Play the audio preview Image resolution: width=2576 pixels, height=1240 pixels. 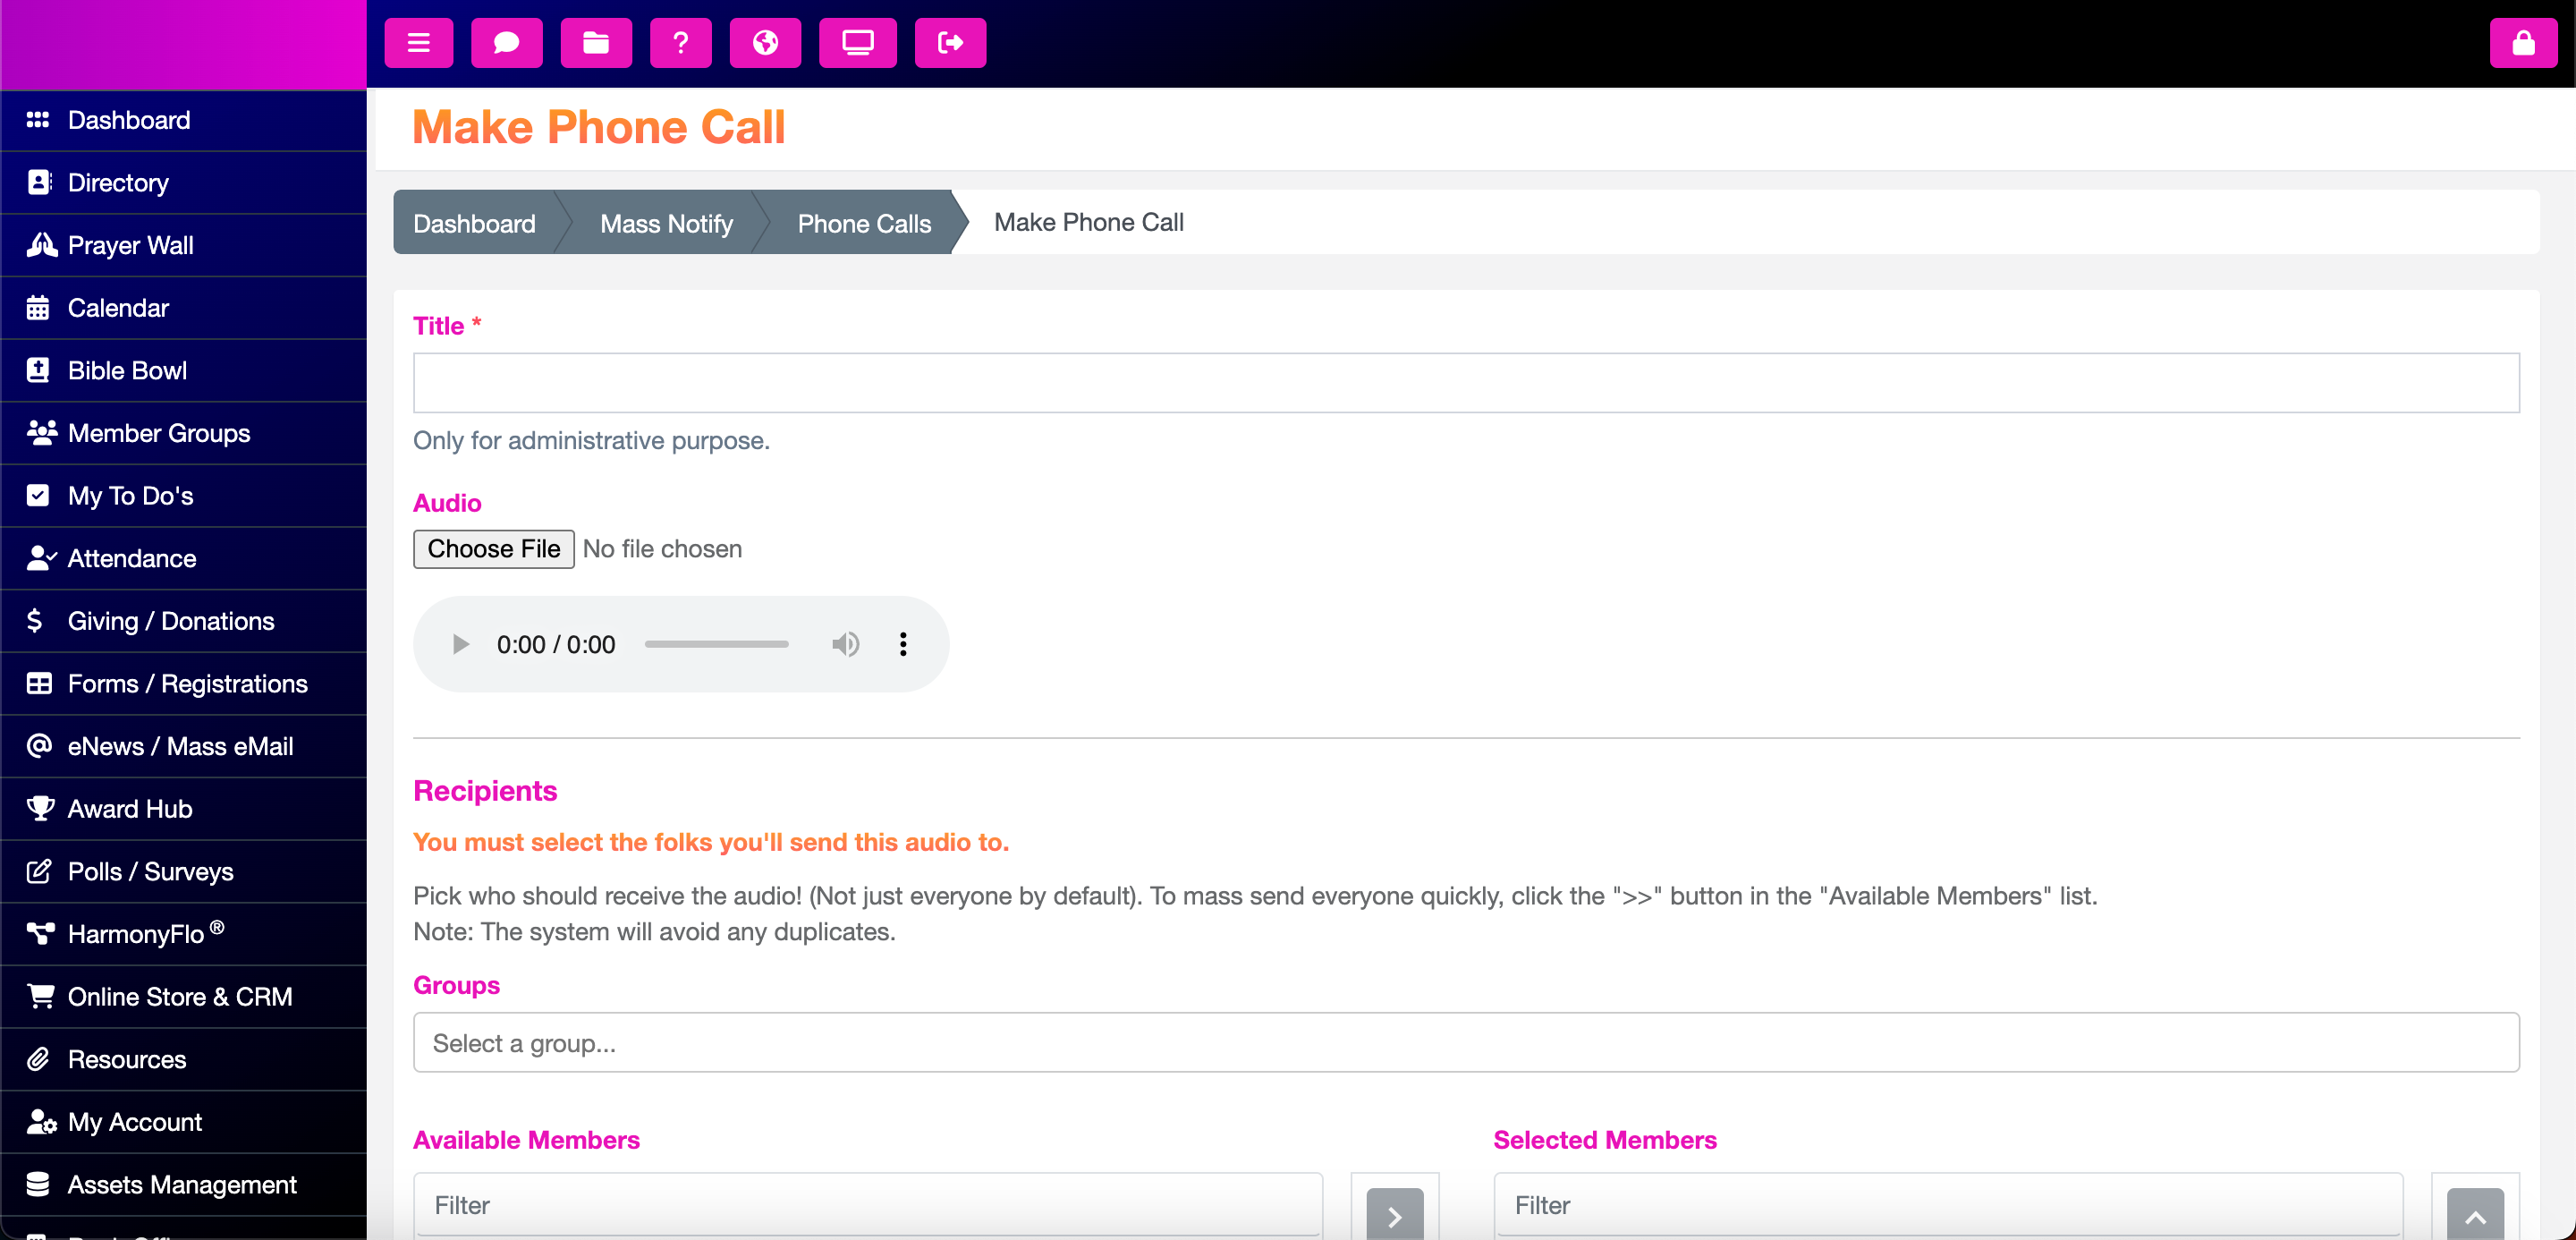point(460,644)
